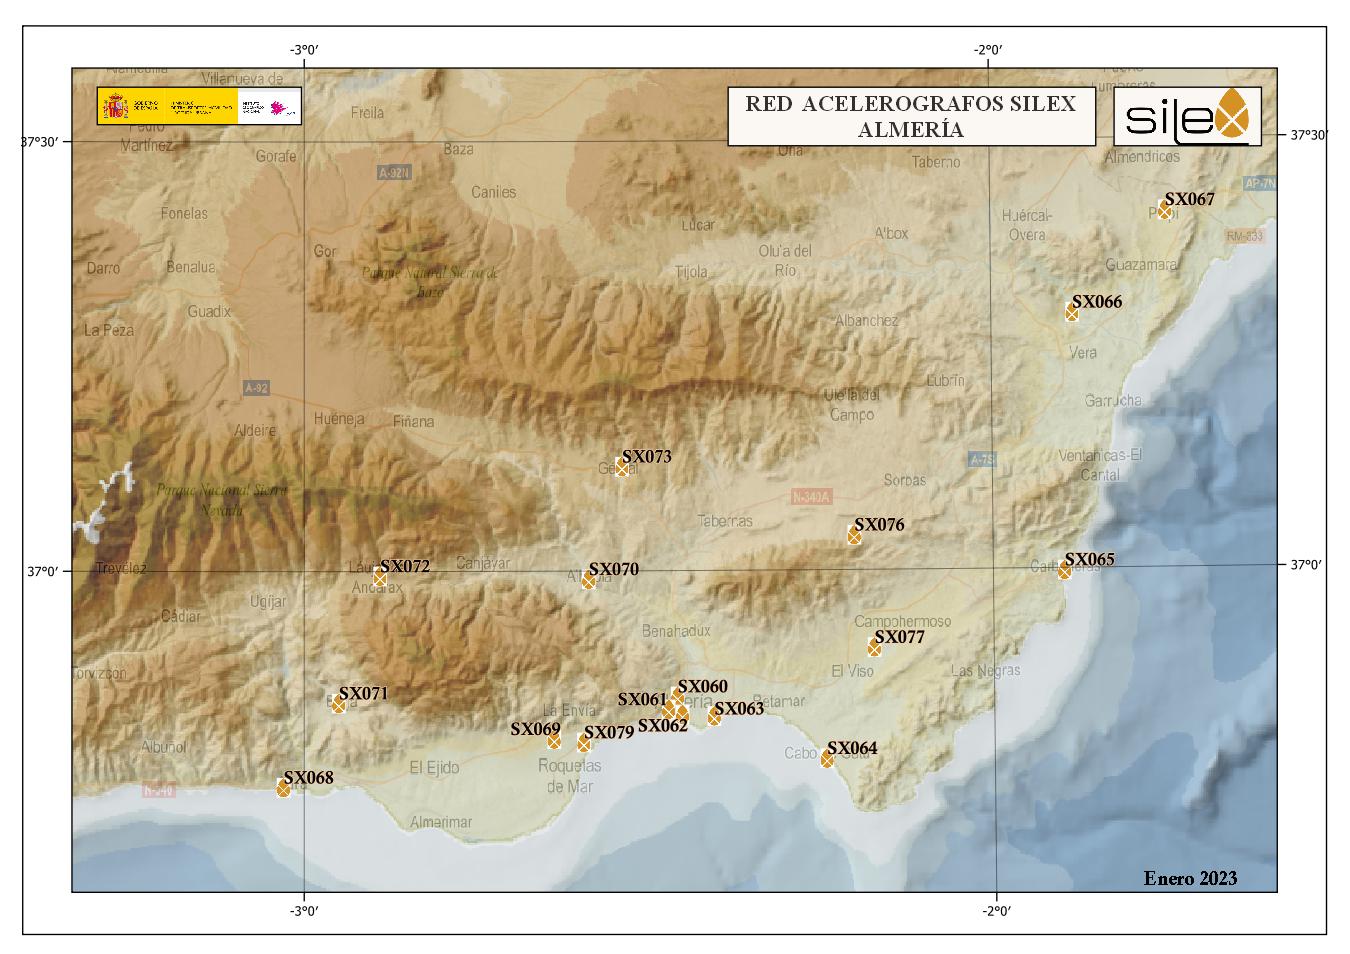
Task: Click the top -3°0′ longitude label
Action: click(x=304, y=50)
